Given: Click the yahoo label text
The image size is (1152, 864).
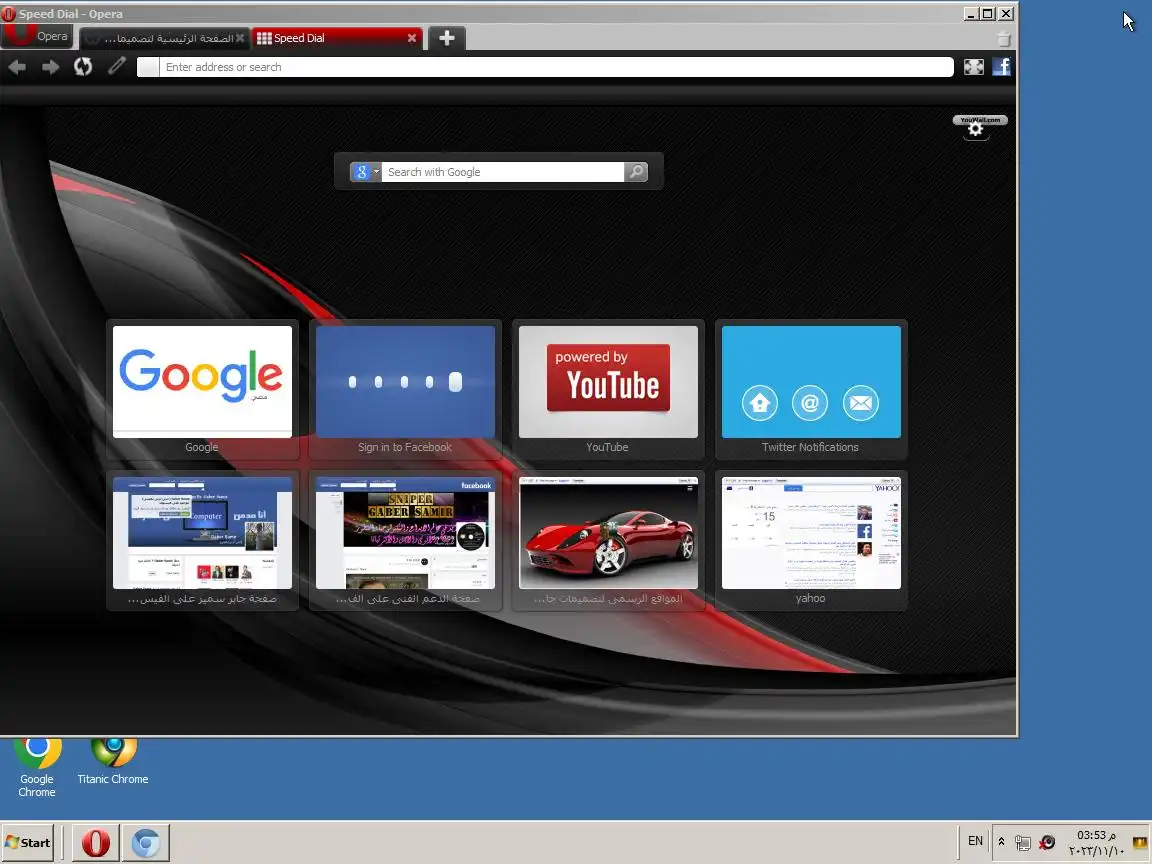Looking at the screenshot, I should tap(810, 598).
